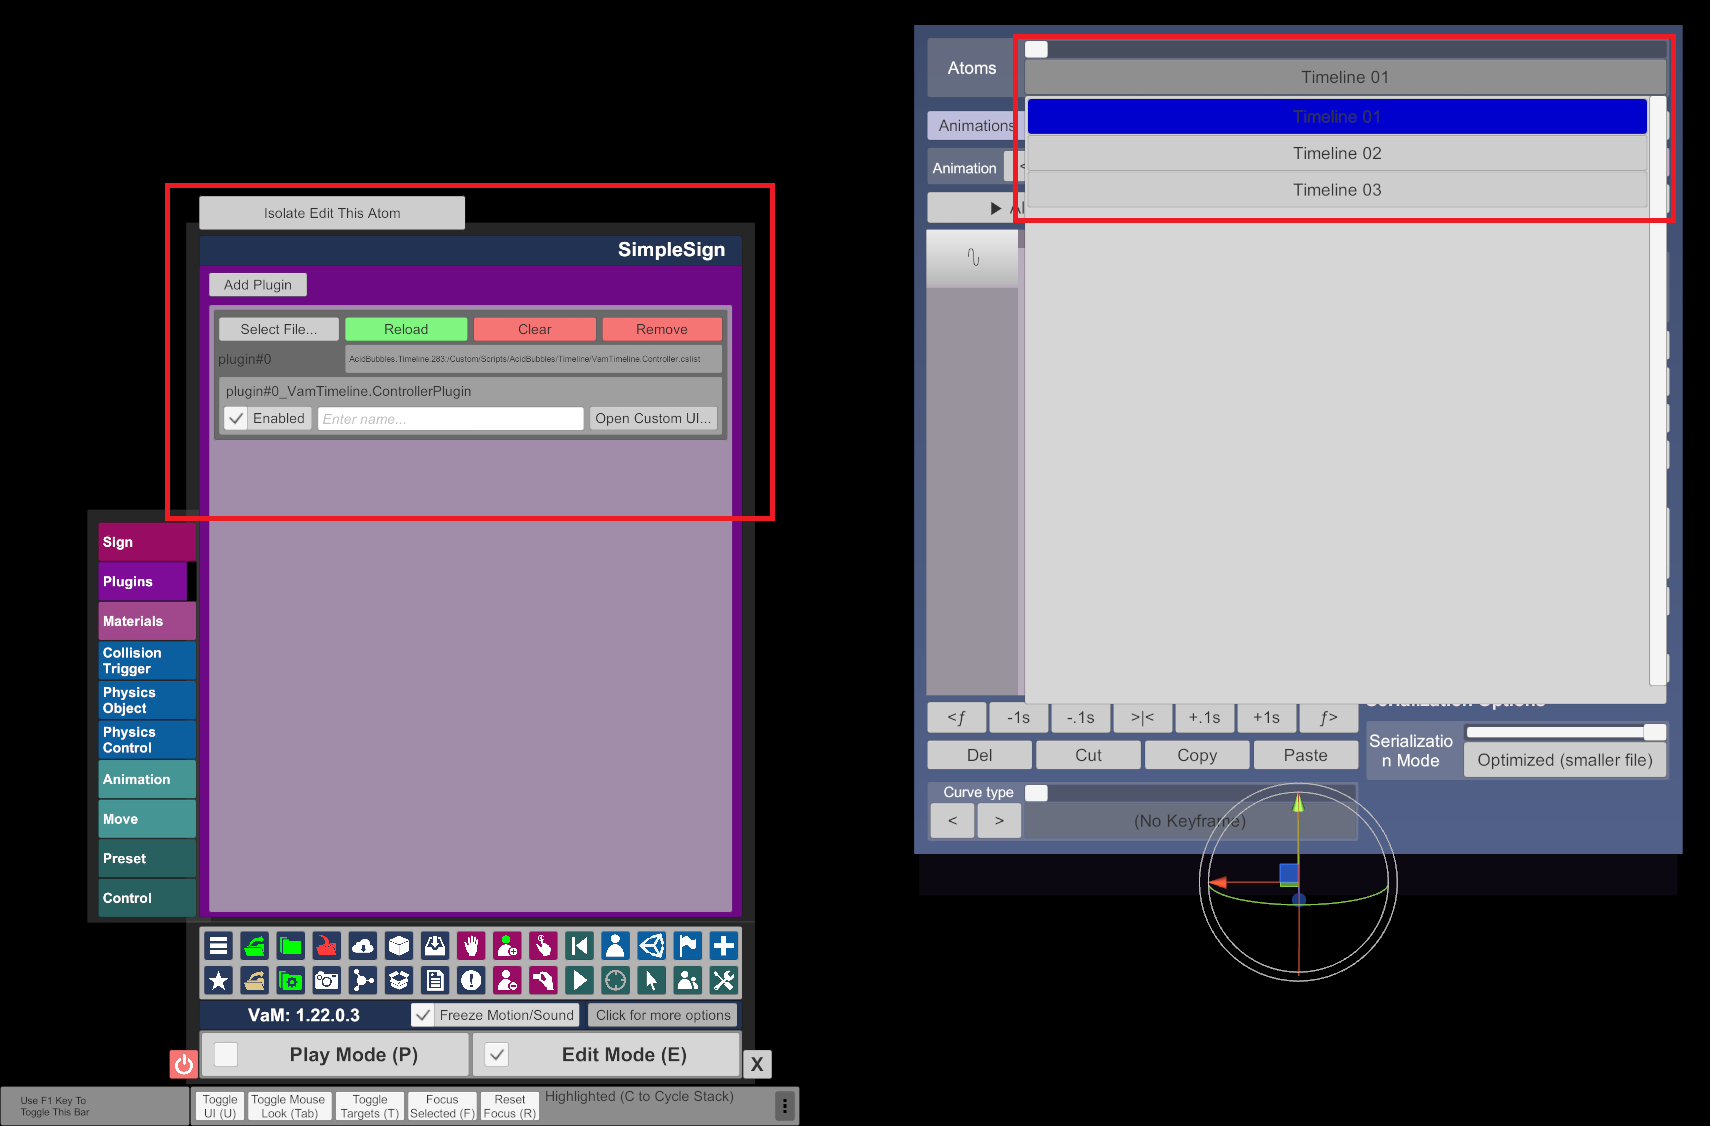Open the main hamburger menu icon

click(x=219, y=946)
